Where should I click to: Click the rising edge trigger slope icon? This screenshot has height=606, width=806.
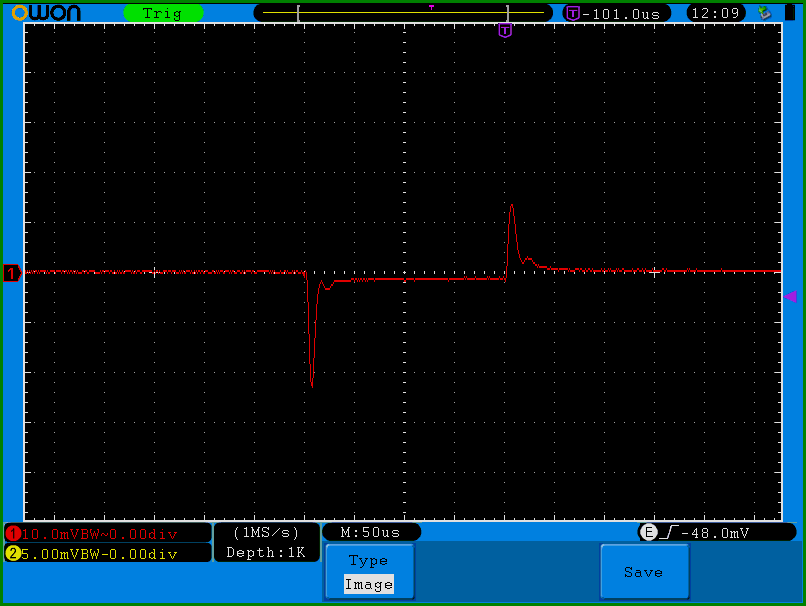(669, 532)
